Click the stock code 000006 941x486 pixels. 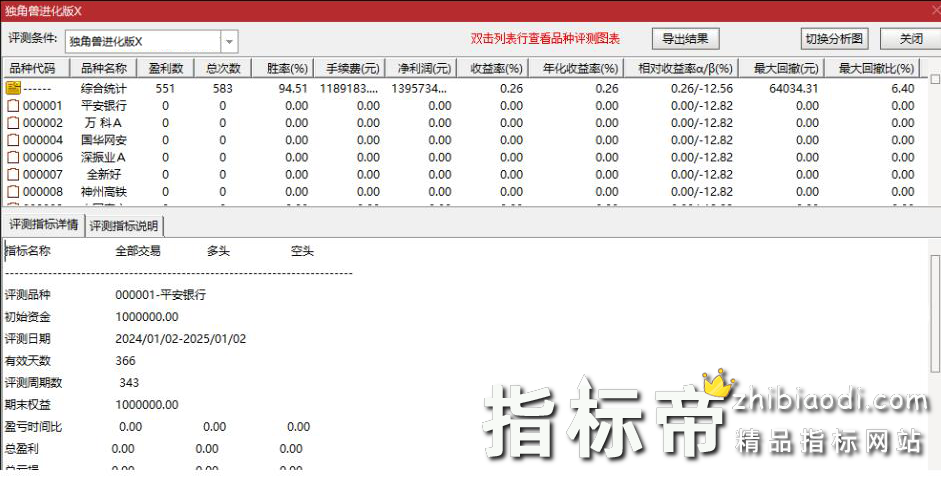pyautogui.click(x=43, y=157)
